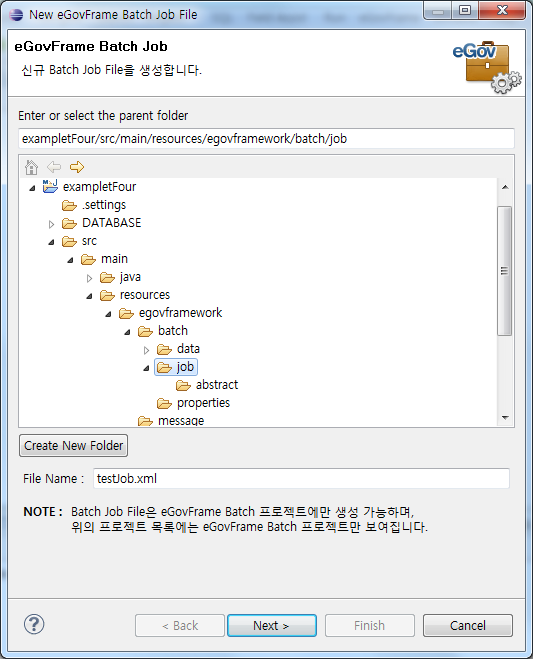Click the tree scrollbar down arrow

(x=505, y=418)
